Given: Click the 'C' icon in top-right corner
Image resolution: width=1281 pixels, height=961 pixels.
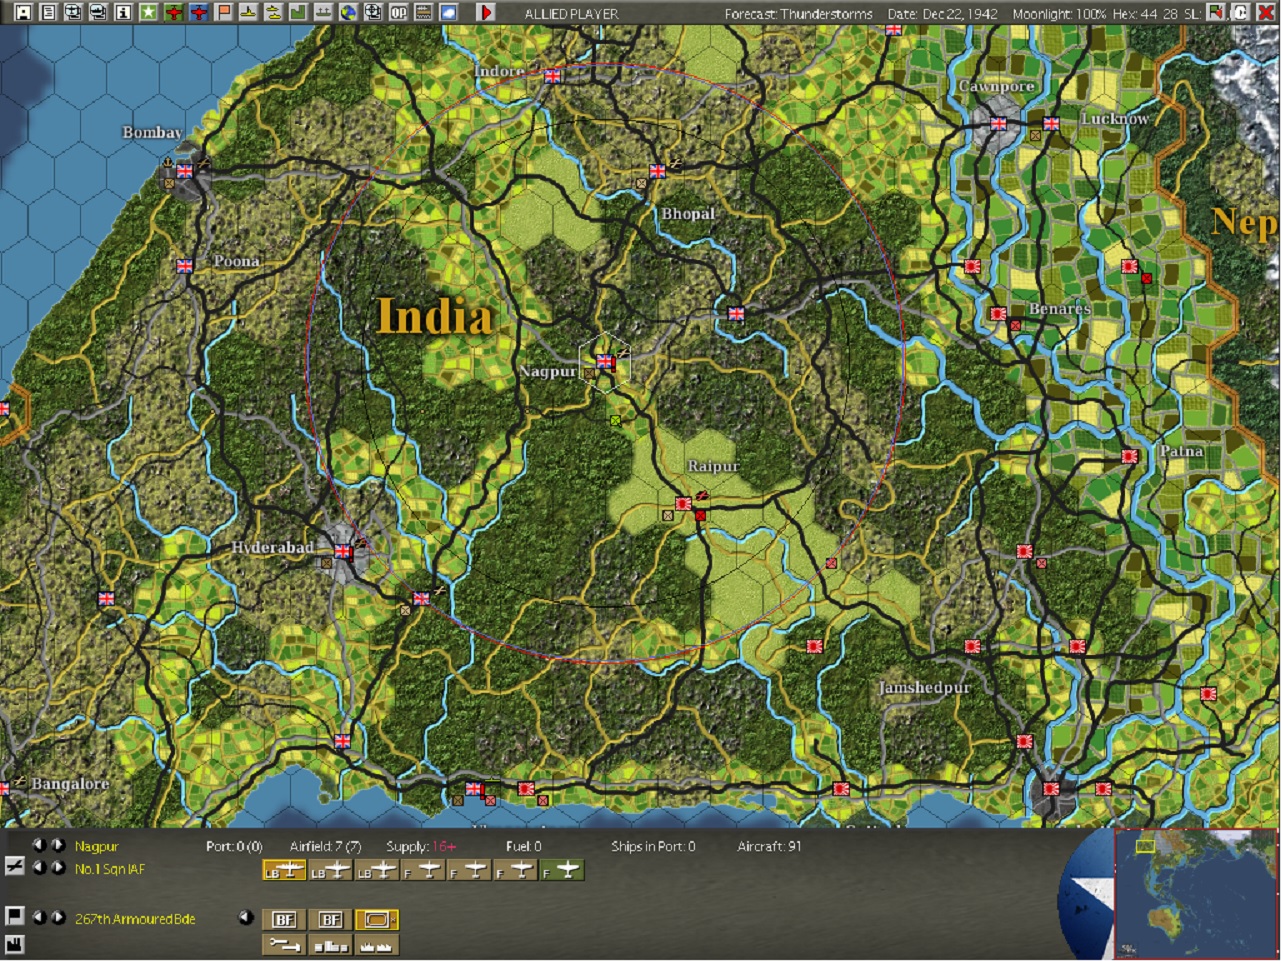Looking at the screenshot, I should click(x=1241, y=12).
